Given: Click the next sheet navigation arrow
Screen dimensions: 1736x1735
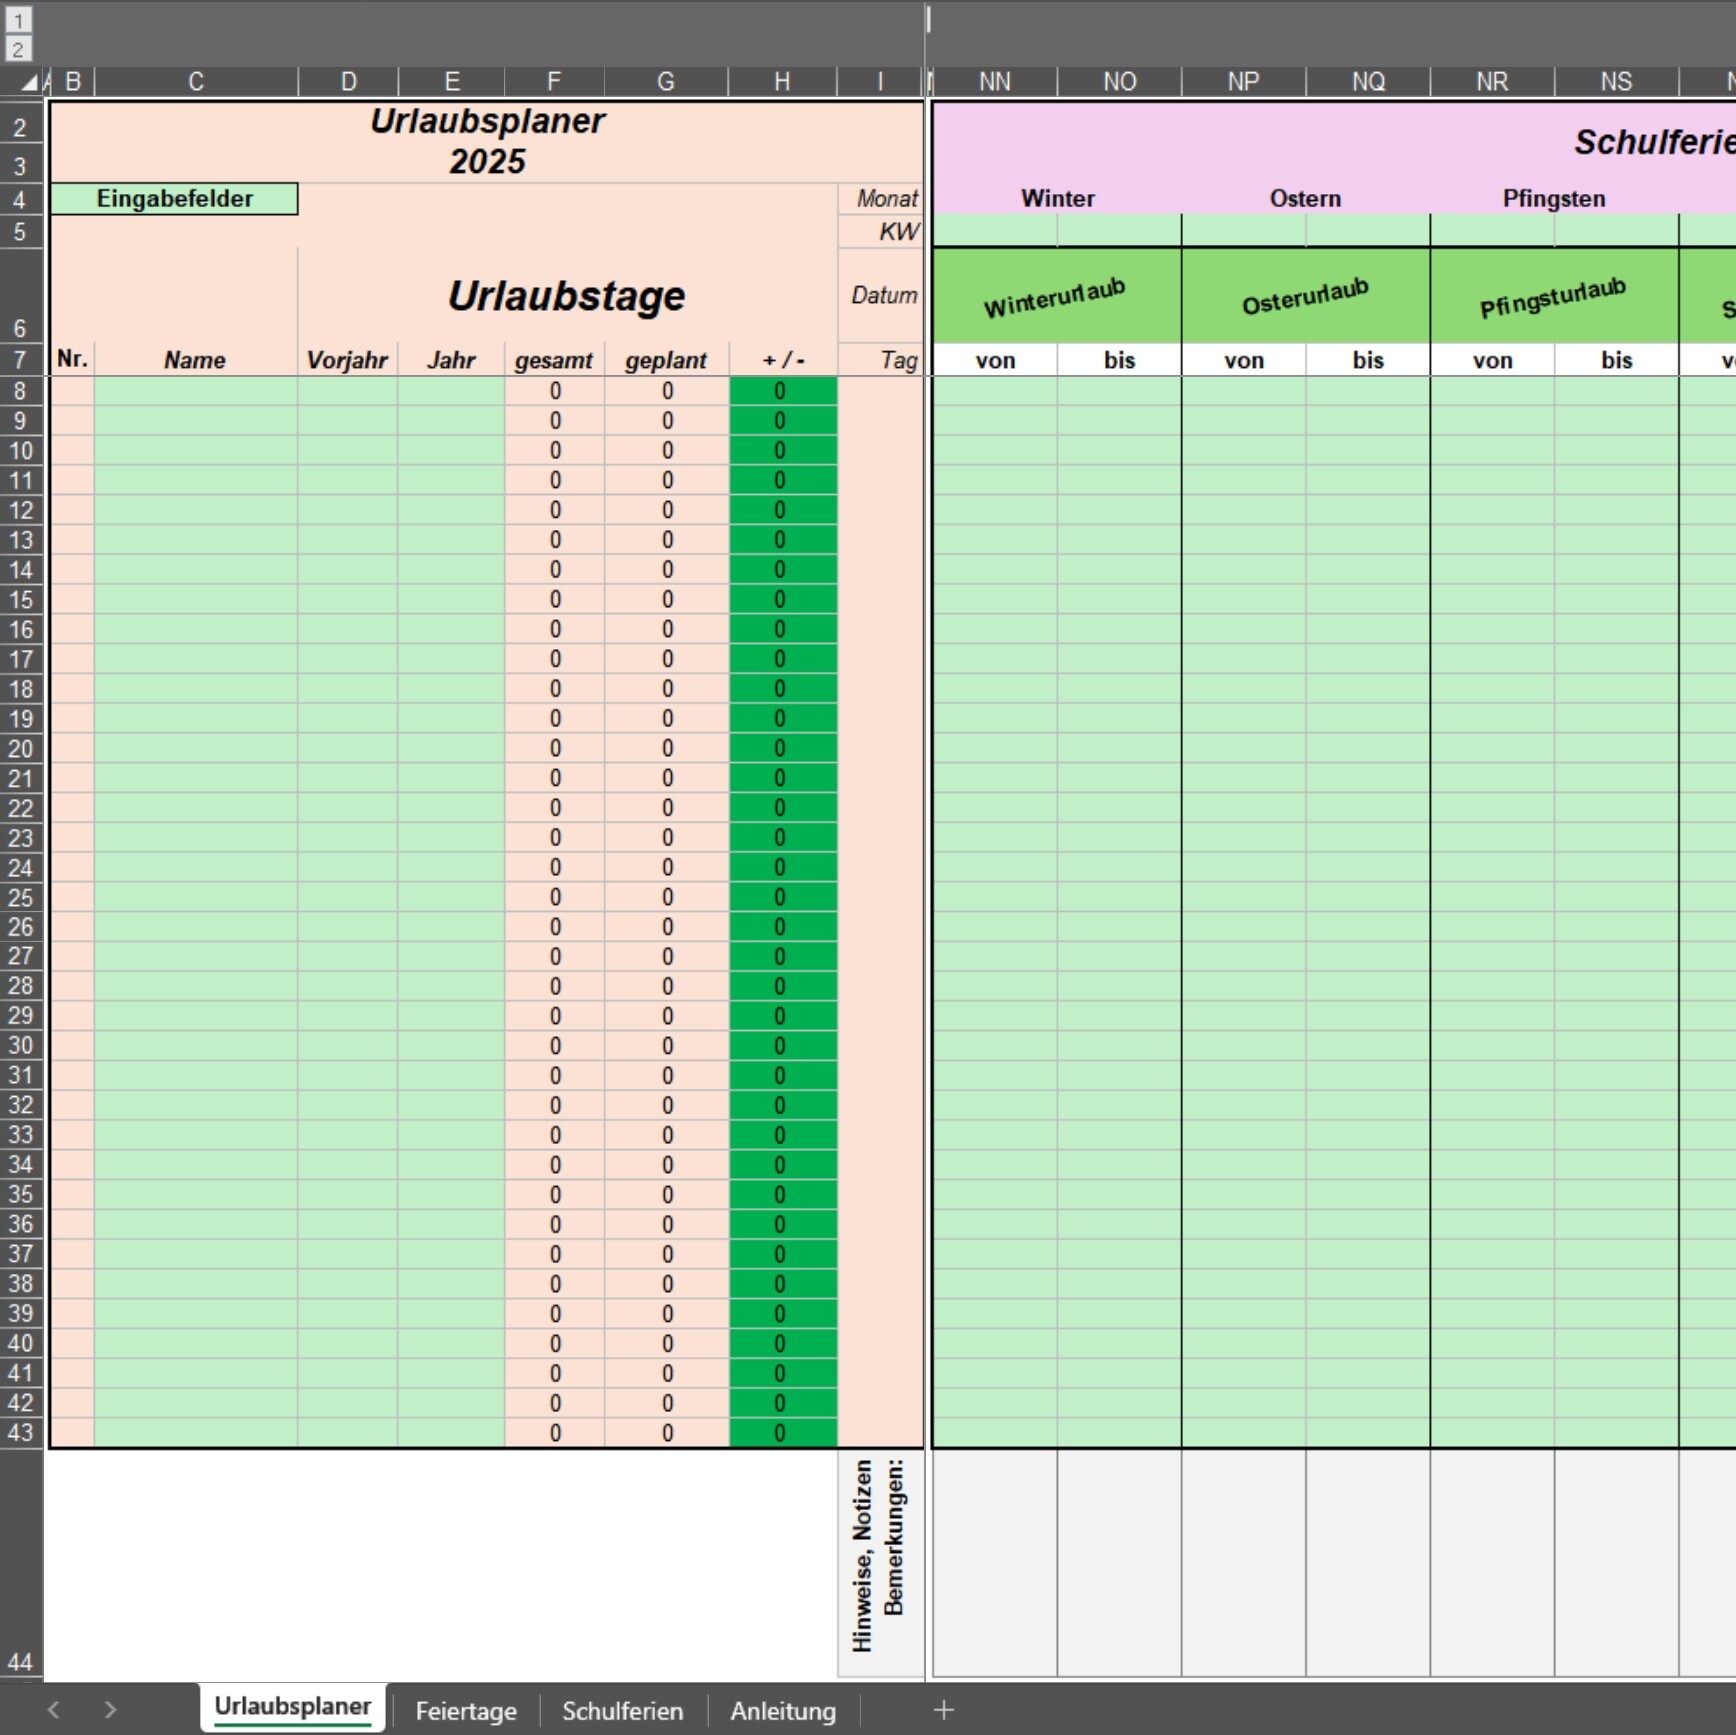Looking at the screenshot, I should point(110,1710).
